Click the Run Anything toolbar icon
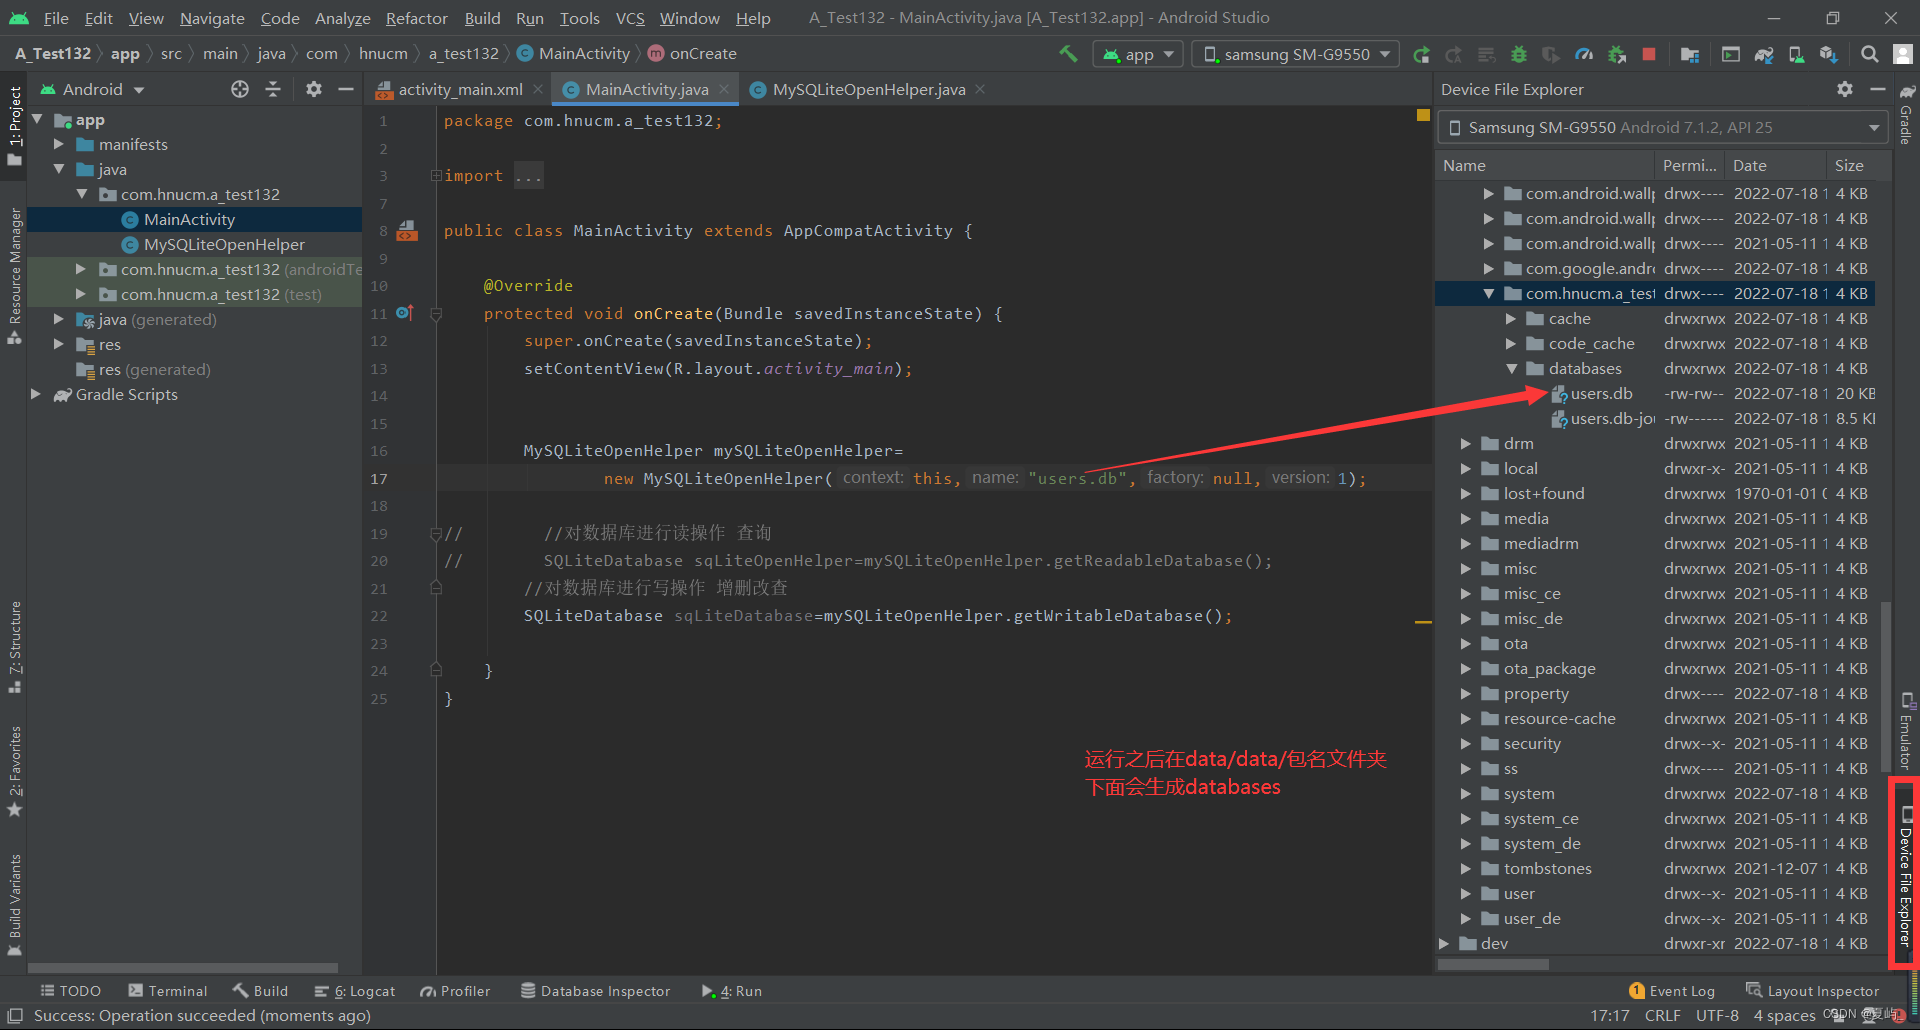 (x=1731, y=55)
